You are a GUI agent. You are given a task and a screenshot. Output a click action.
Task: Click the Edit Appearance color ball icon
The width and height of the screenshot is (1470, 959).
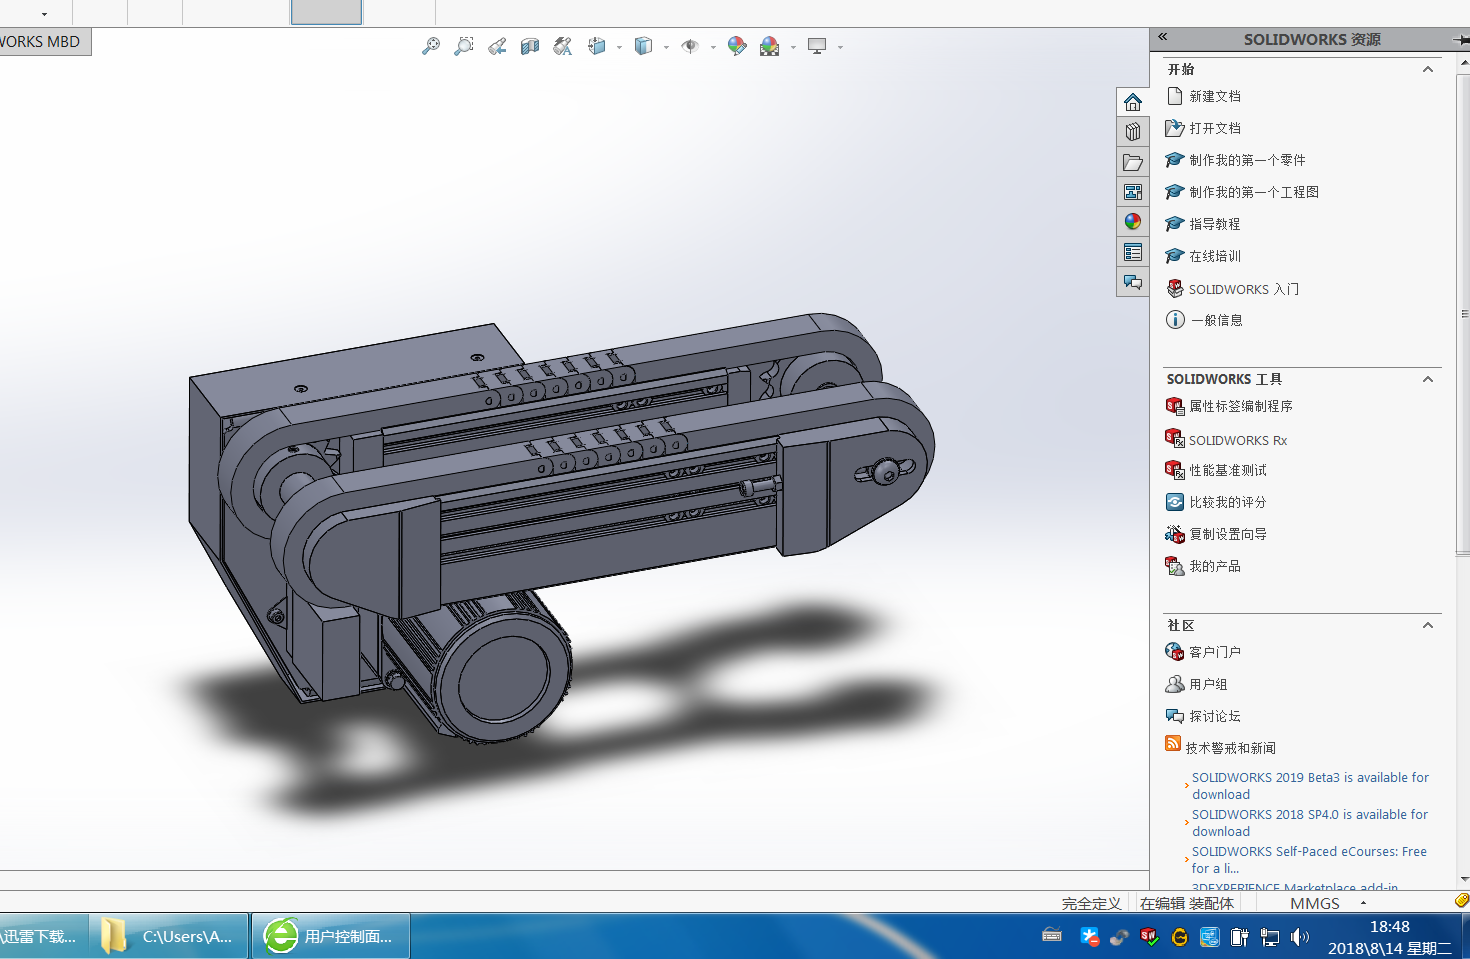tap(737, 46)
